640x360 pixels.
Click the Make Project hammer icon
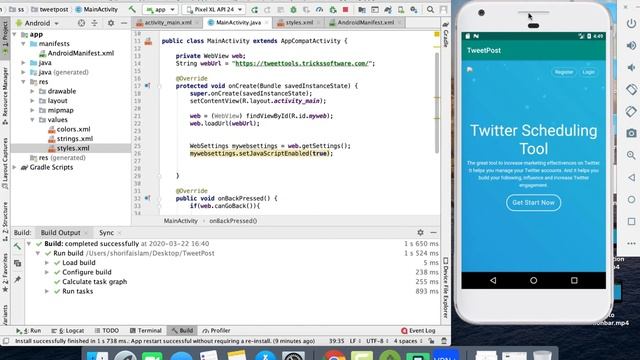point(132,9)
